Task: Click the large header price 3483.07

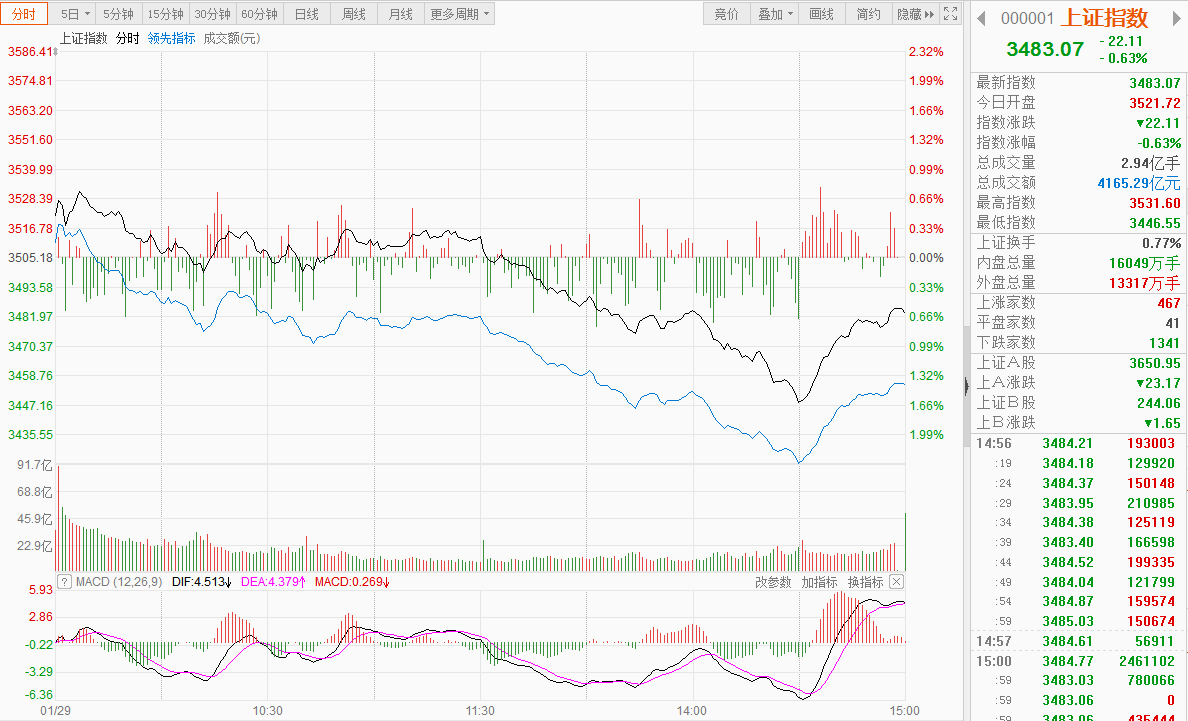Action: pyautogui.click(x=1045, y=49)
